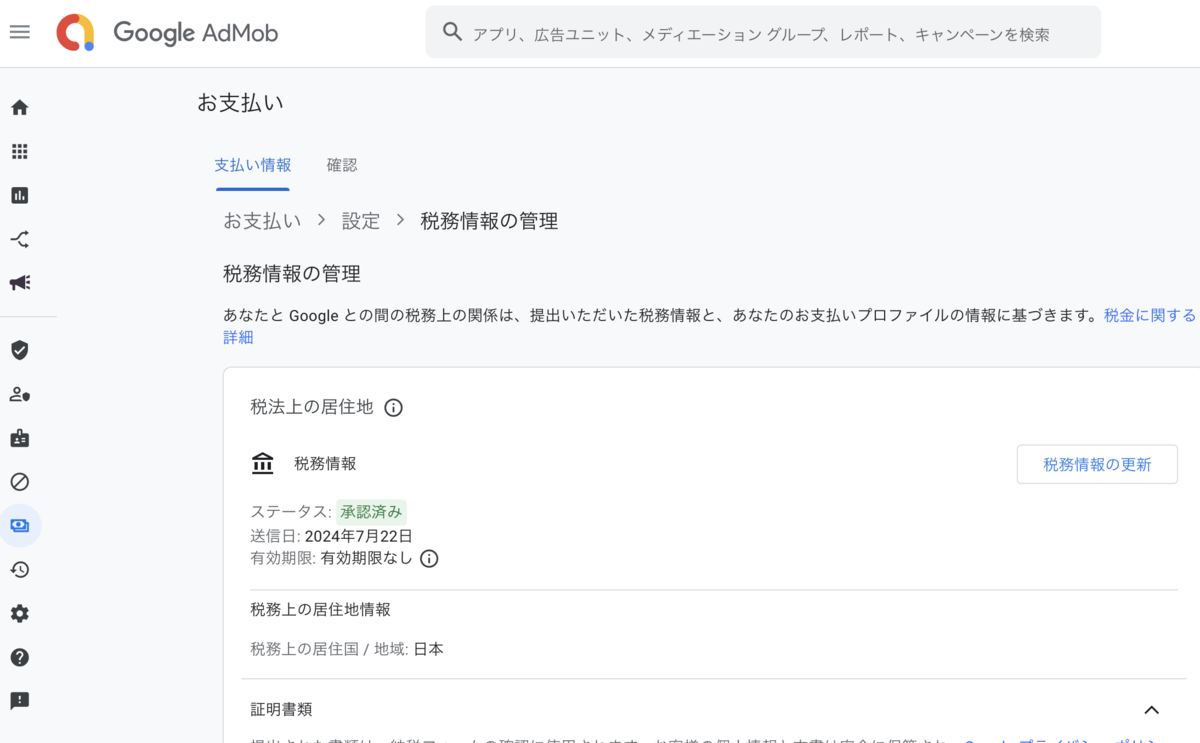Click the 税務情報の更新 button
Screen dimensions: 1200x743
point(1097,464)
